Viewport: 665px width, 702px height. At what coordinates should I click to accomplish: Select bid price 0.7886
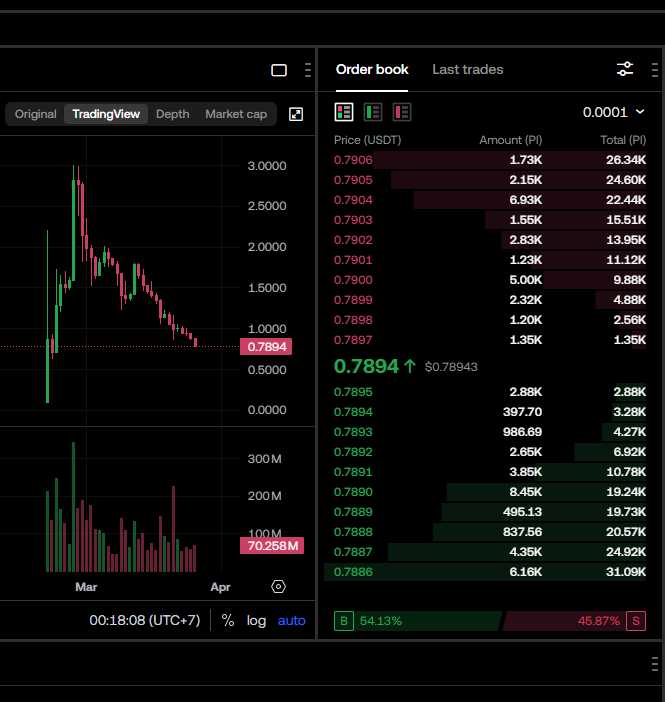point(353,572)
